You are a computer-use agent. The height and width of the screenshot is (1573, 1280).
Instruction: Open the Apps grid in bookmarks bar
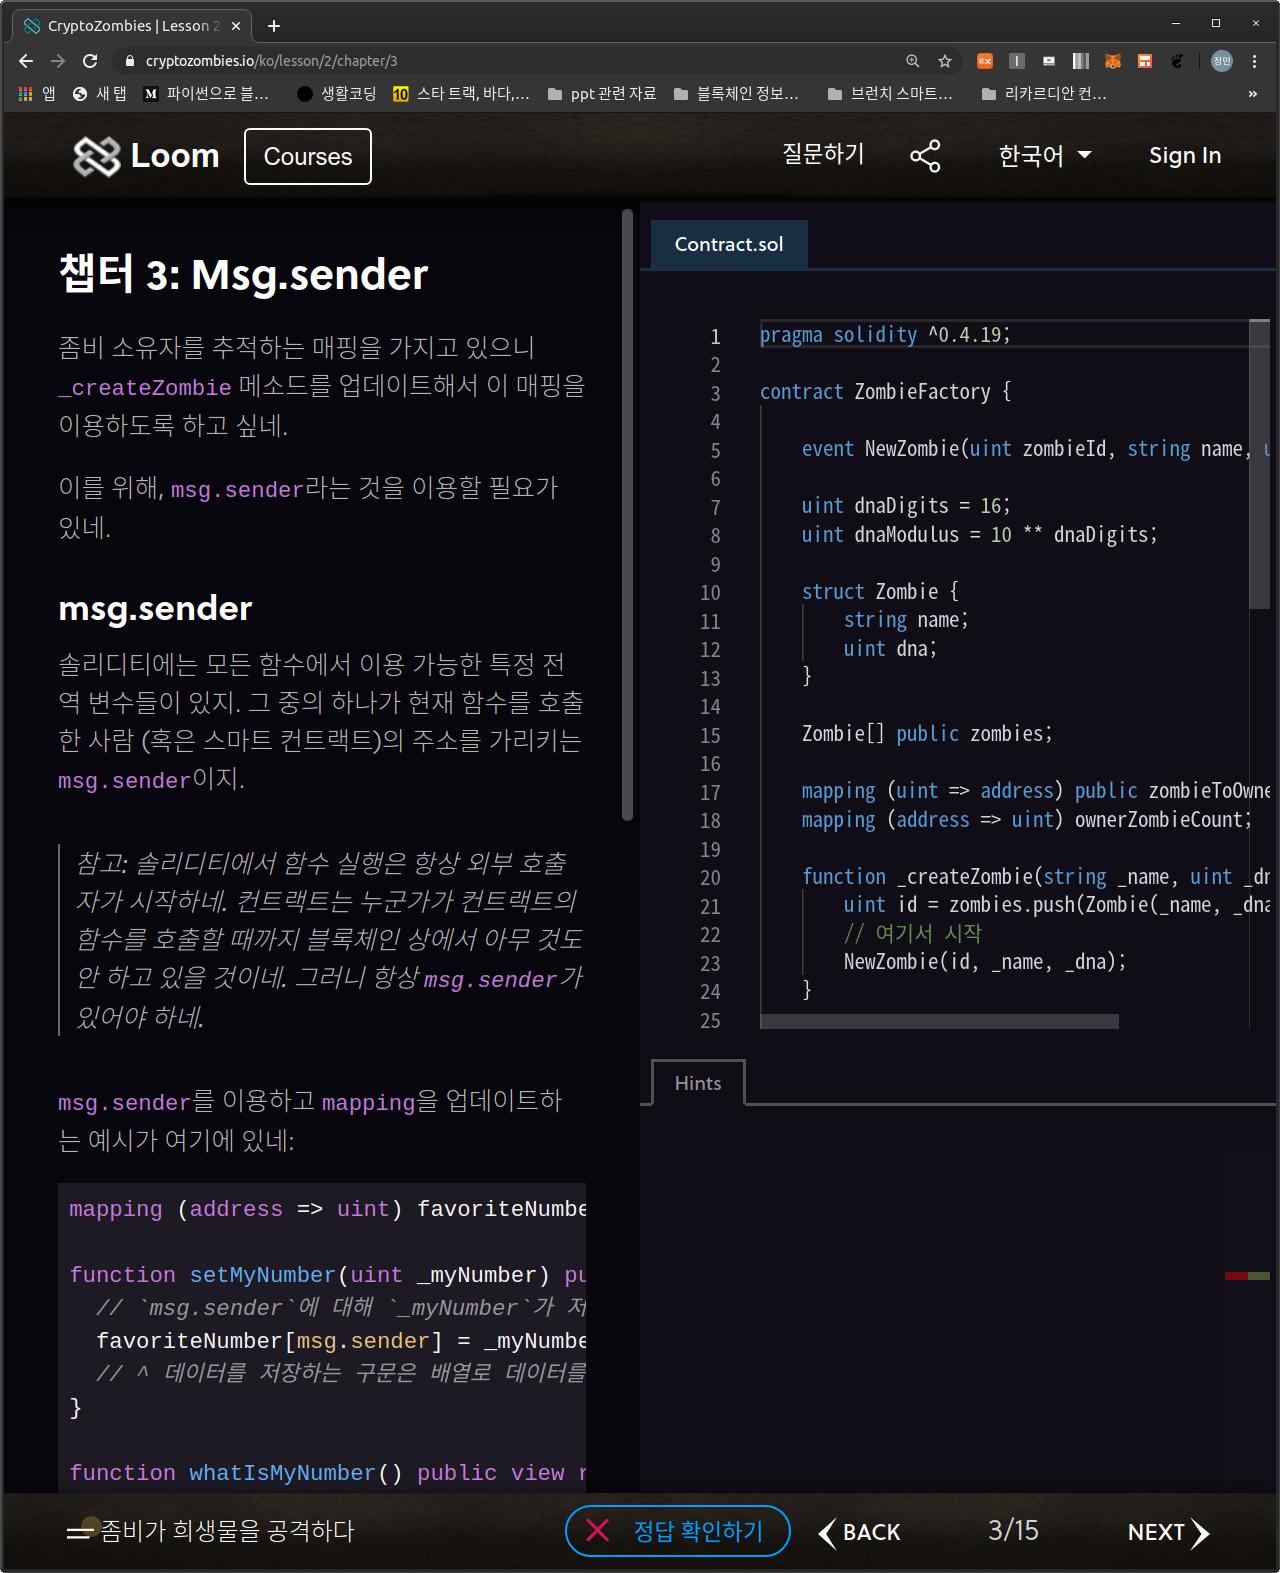pos(37,94)
